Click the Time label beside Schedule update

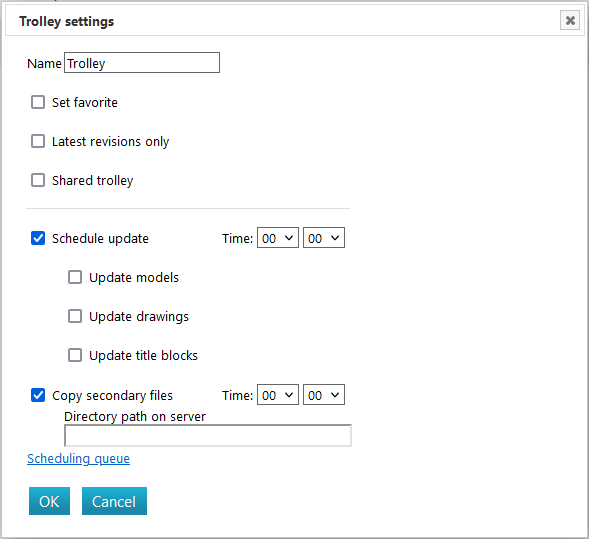[x=237, y=239]
